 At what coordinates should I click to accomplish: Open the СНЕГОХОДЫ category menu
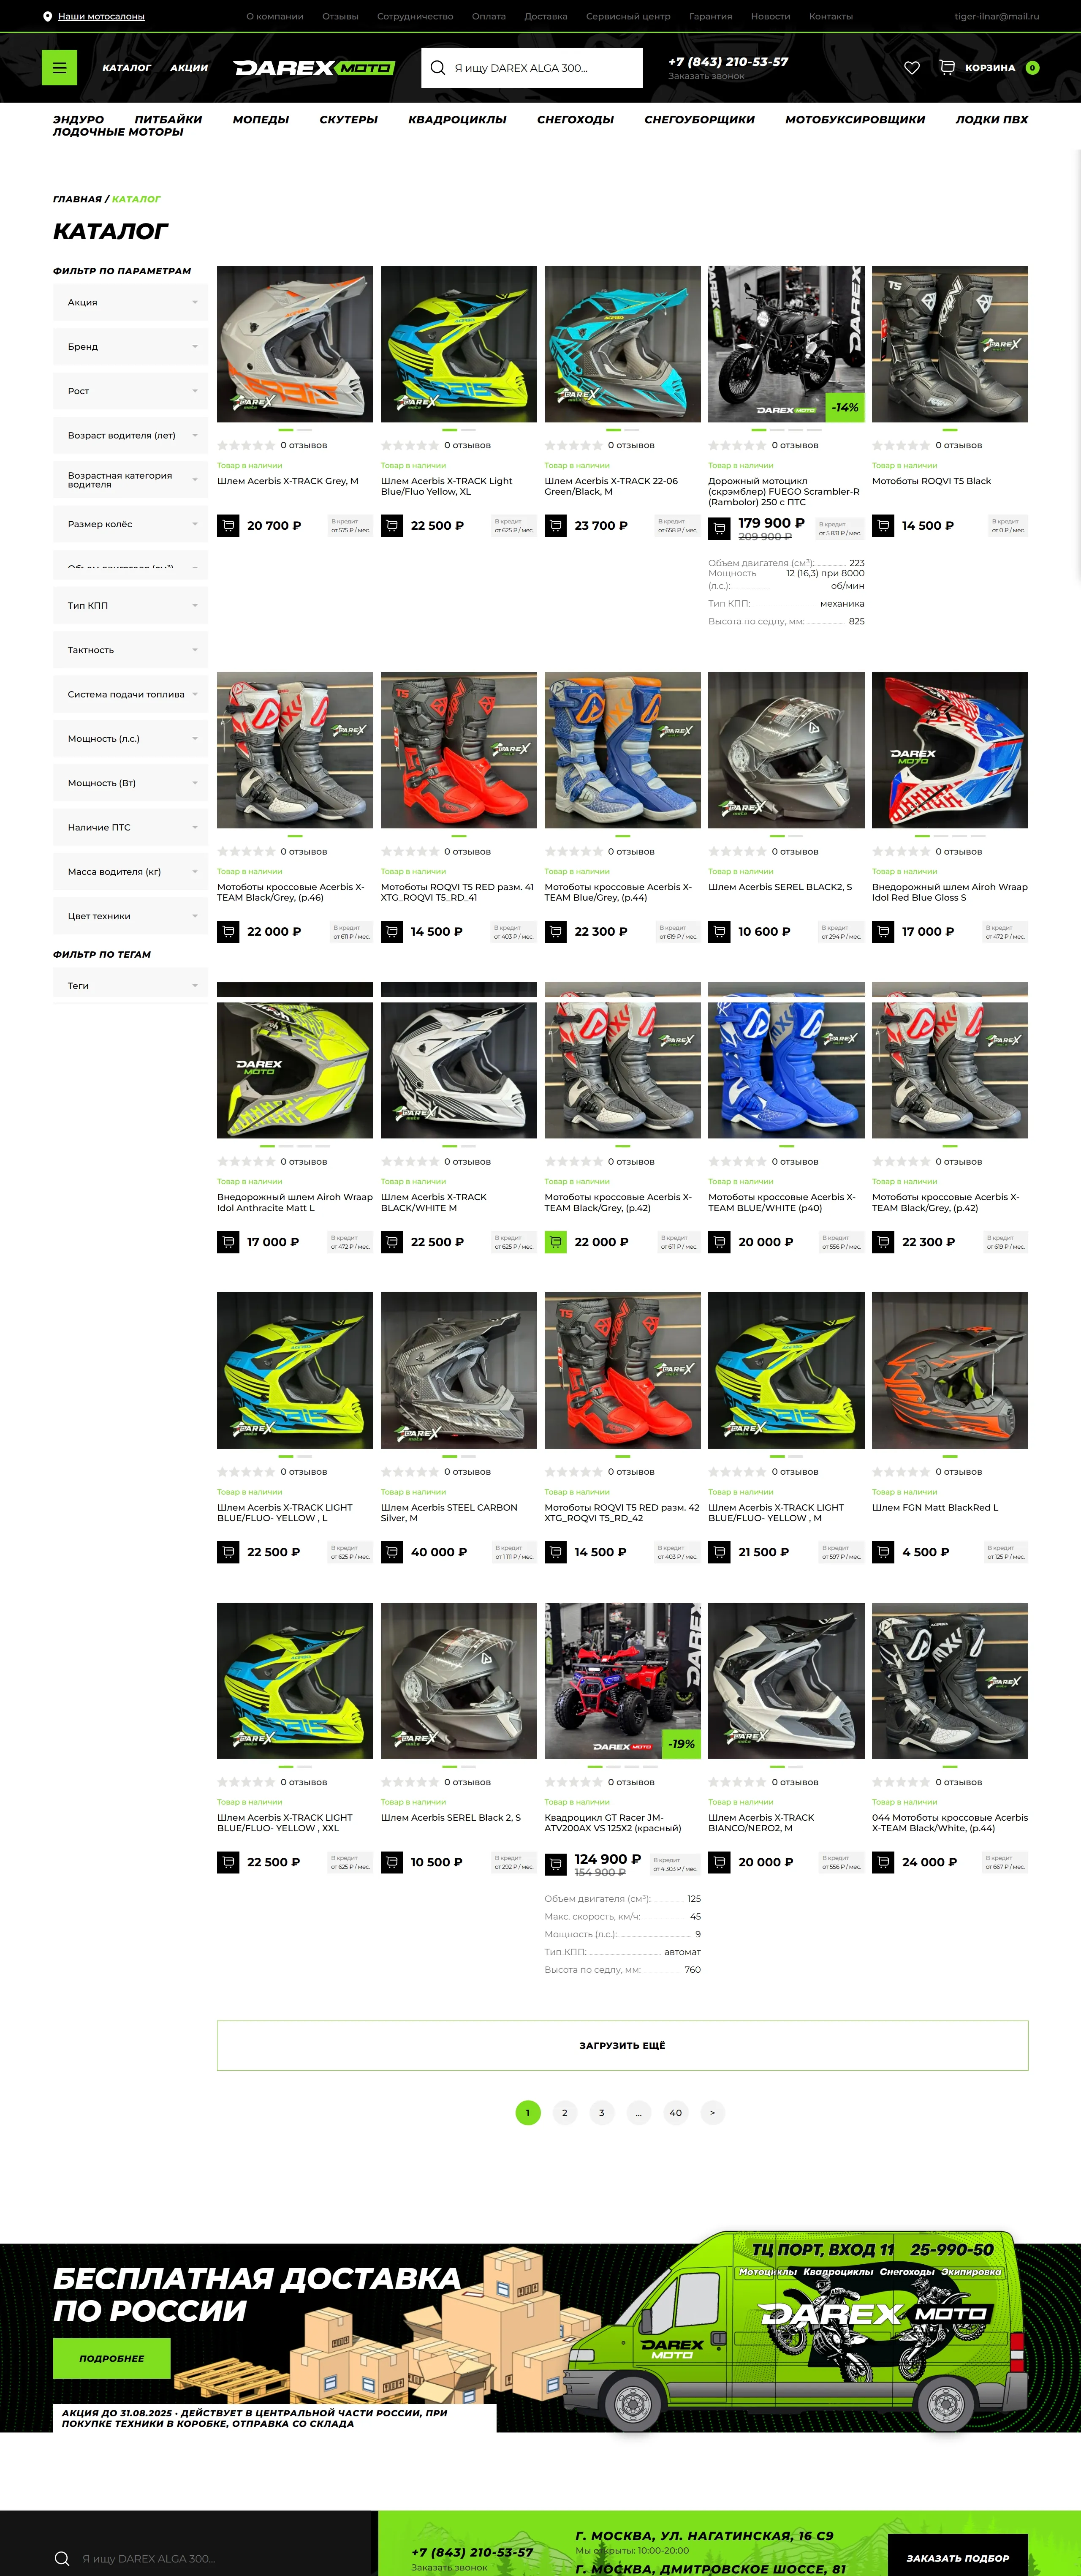tap(575, 120)
